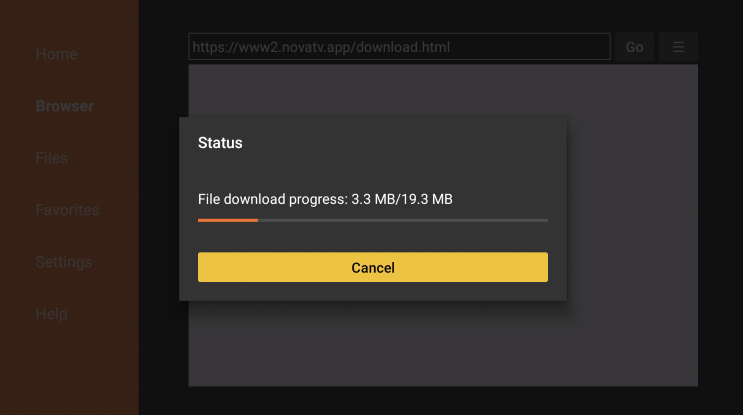Click the orange filled part of progress bar

click(228, 220)
